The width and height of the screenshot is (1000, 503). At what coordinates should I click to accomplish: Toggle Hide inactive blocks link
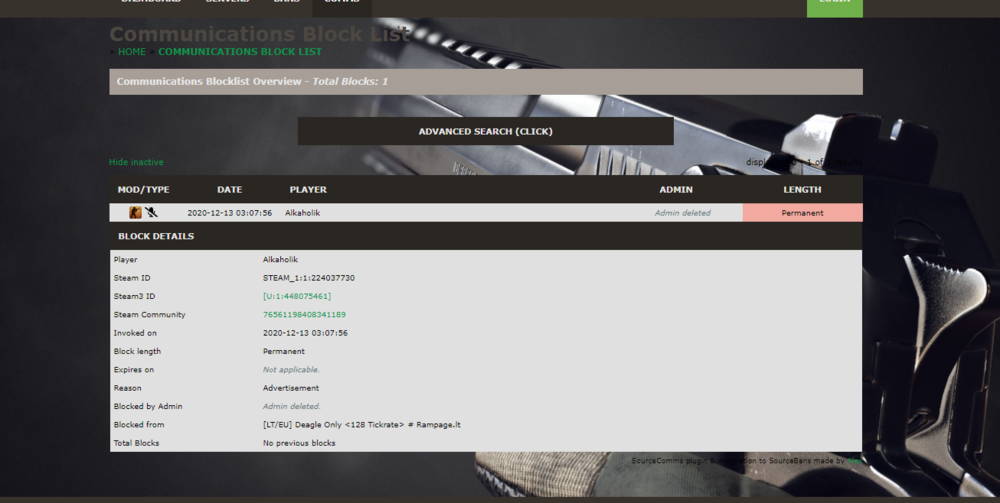[136, 162]
